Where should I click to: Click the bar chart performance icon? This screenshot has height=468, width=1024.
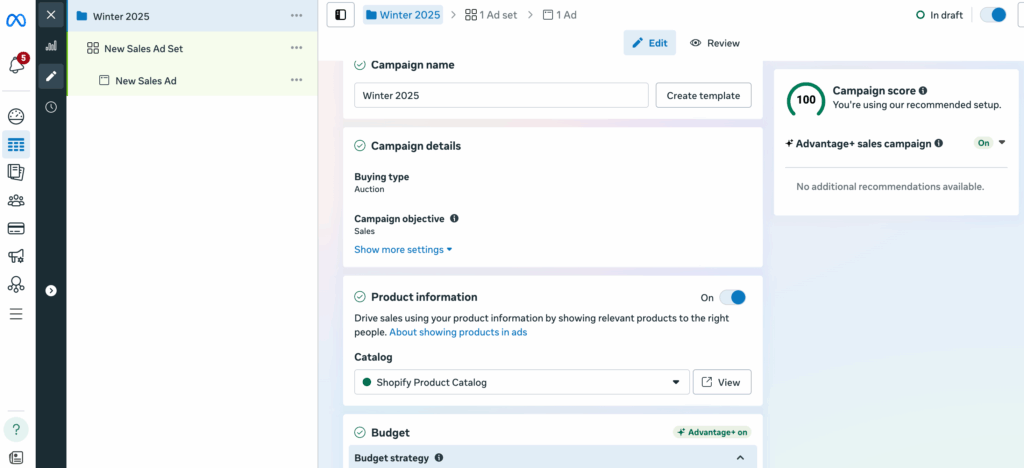[51, 46]
